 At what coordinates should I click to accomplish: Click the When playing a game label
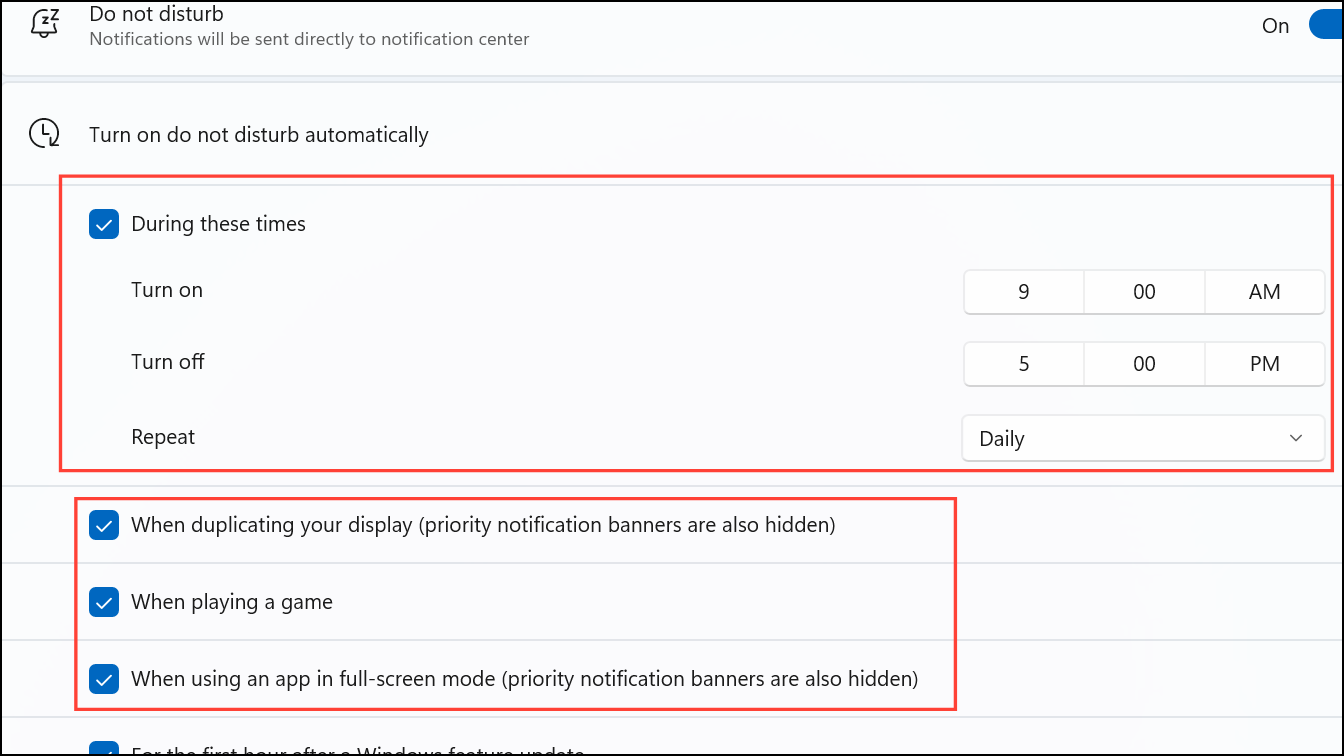[x=232, y=602]
